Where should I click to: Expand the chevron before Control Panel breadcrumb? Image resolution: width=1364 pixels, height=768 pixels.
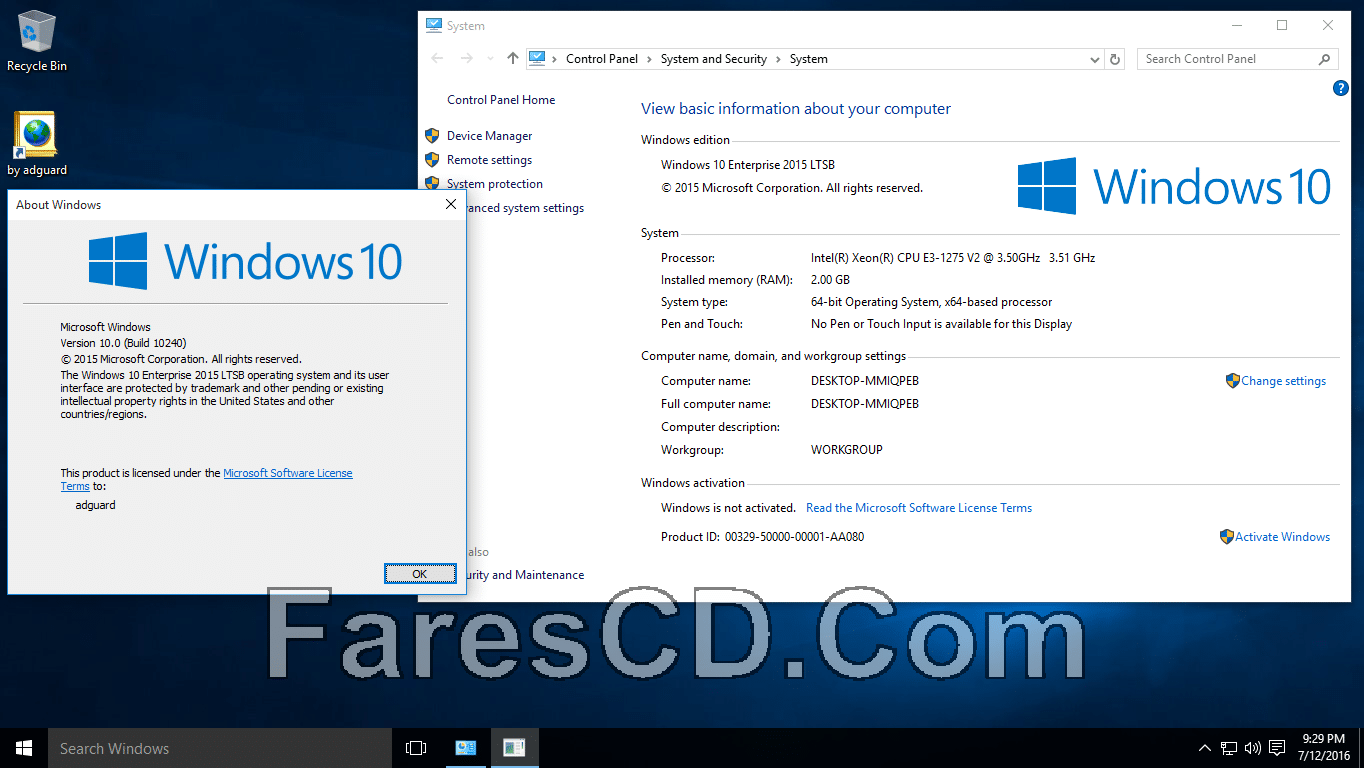tap(555, 59)
